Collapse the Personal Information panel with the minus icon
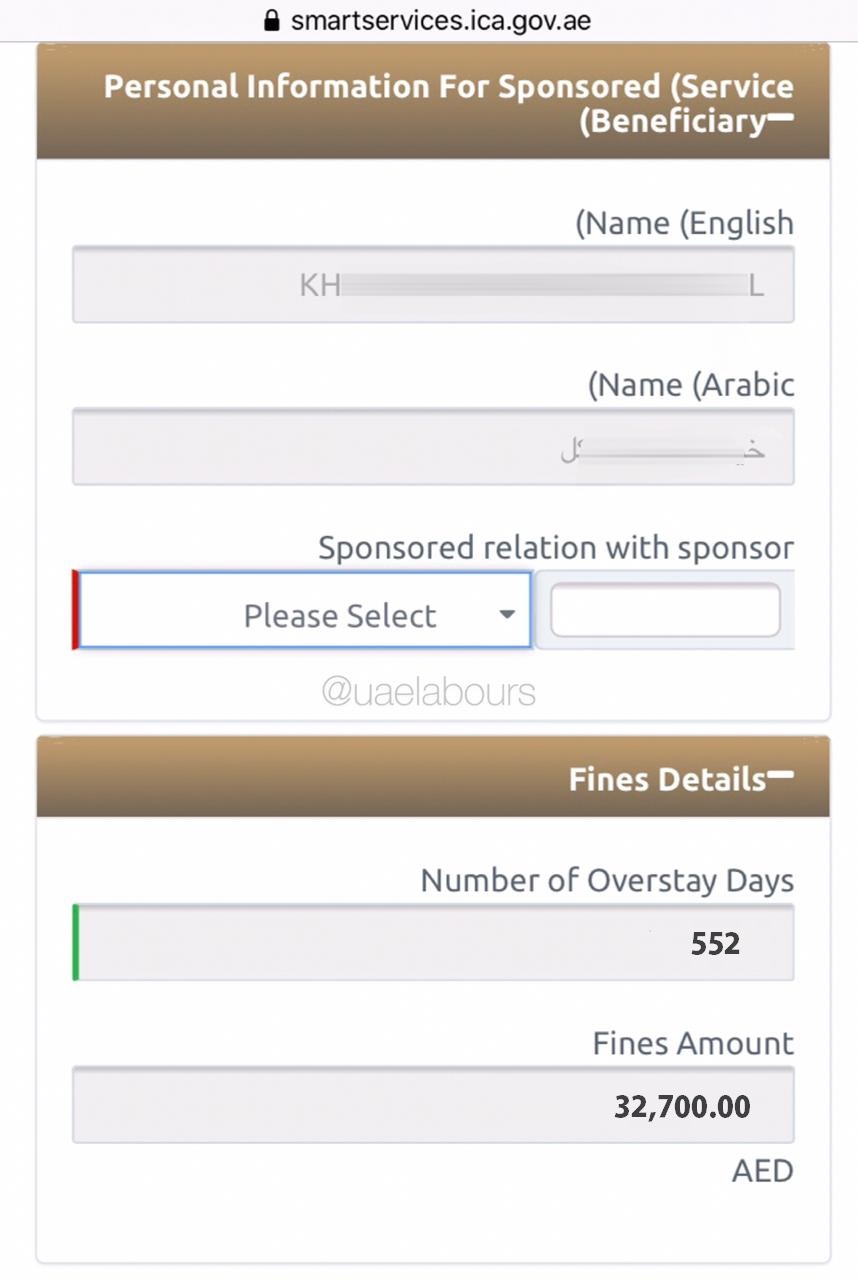858x1280 pixels. pos(781,119)
